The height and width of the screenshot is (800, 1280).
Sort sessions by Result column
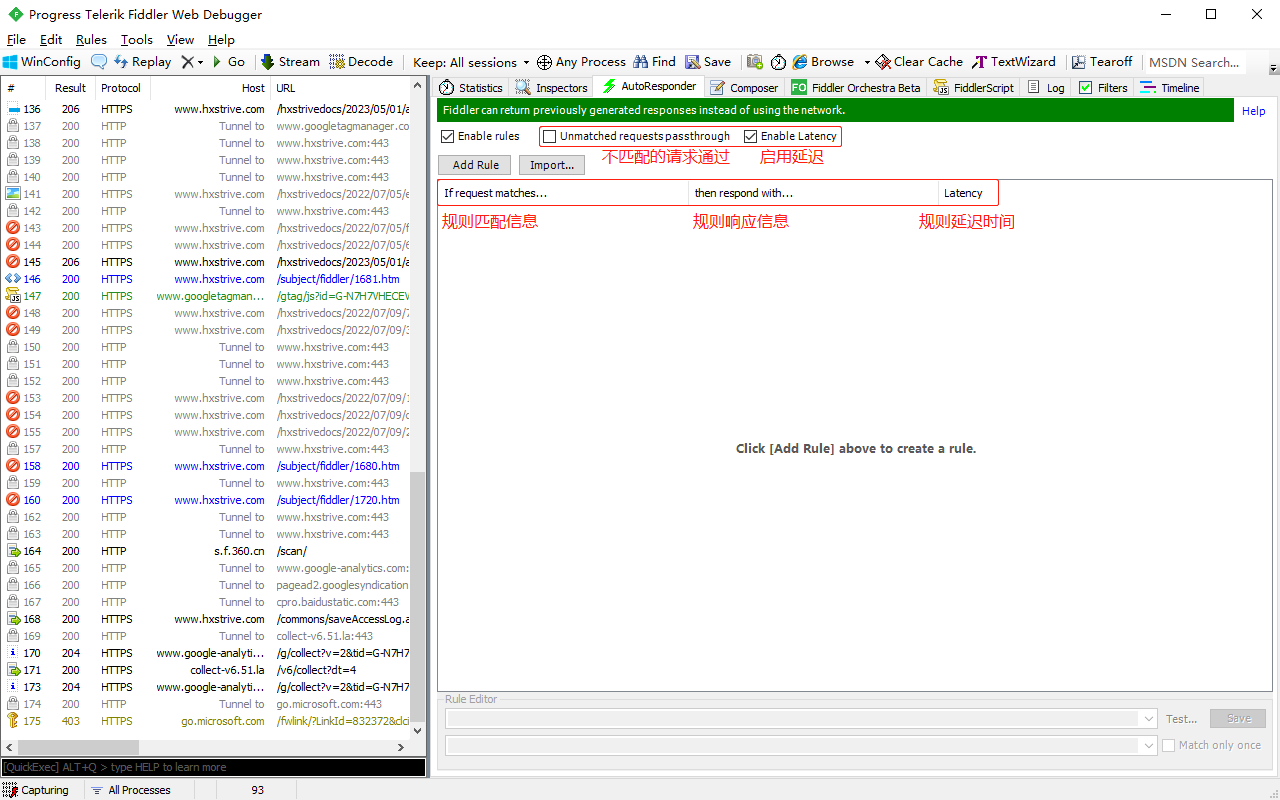71,88
